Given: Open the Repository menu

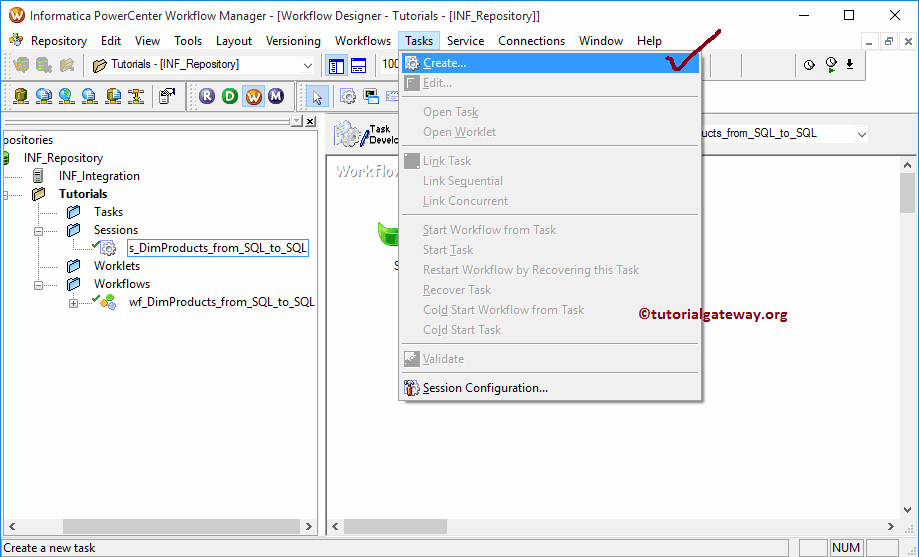Looking at the screenshot, I should (59, 41).
